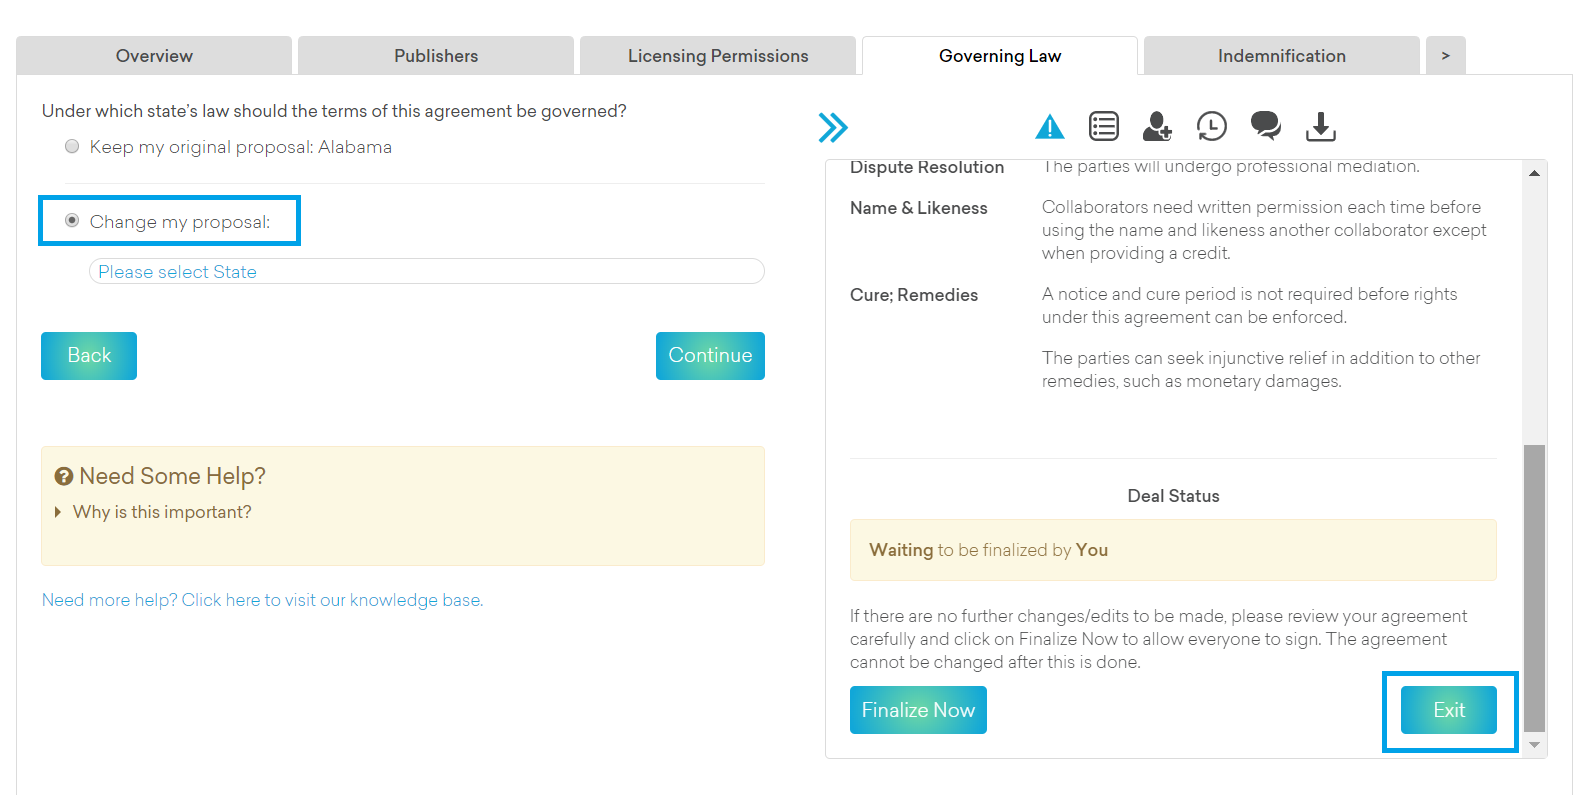Select the Change my proposal radio button
This screenshot has width=1585, height=795.
point(72,221)
